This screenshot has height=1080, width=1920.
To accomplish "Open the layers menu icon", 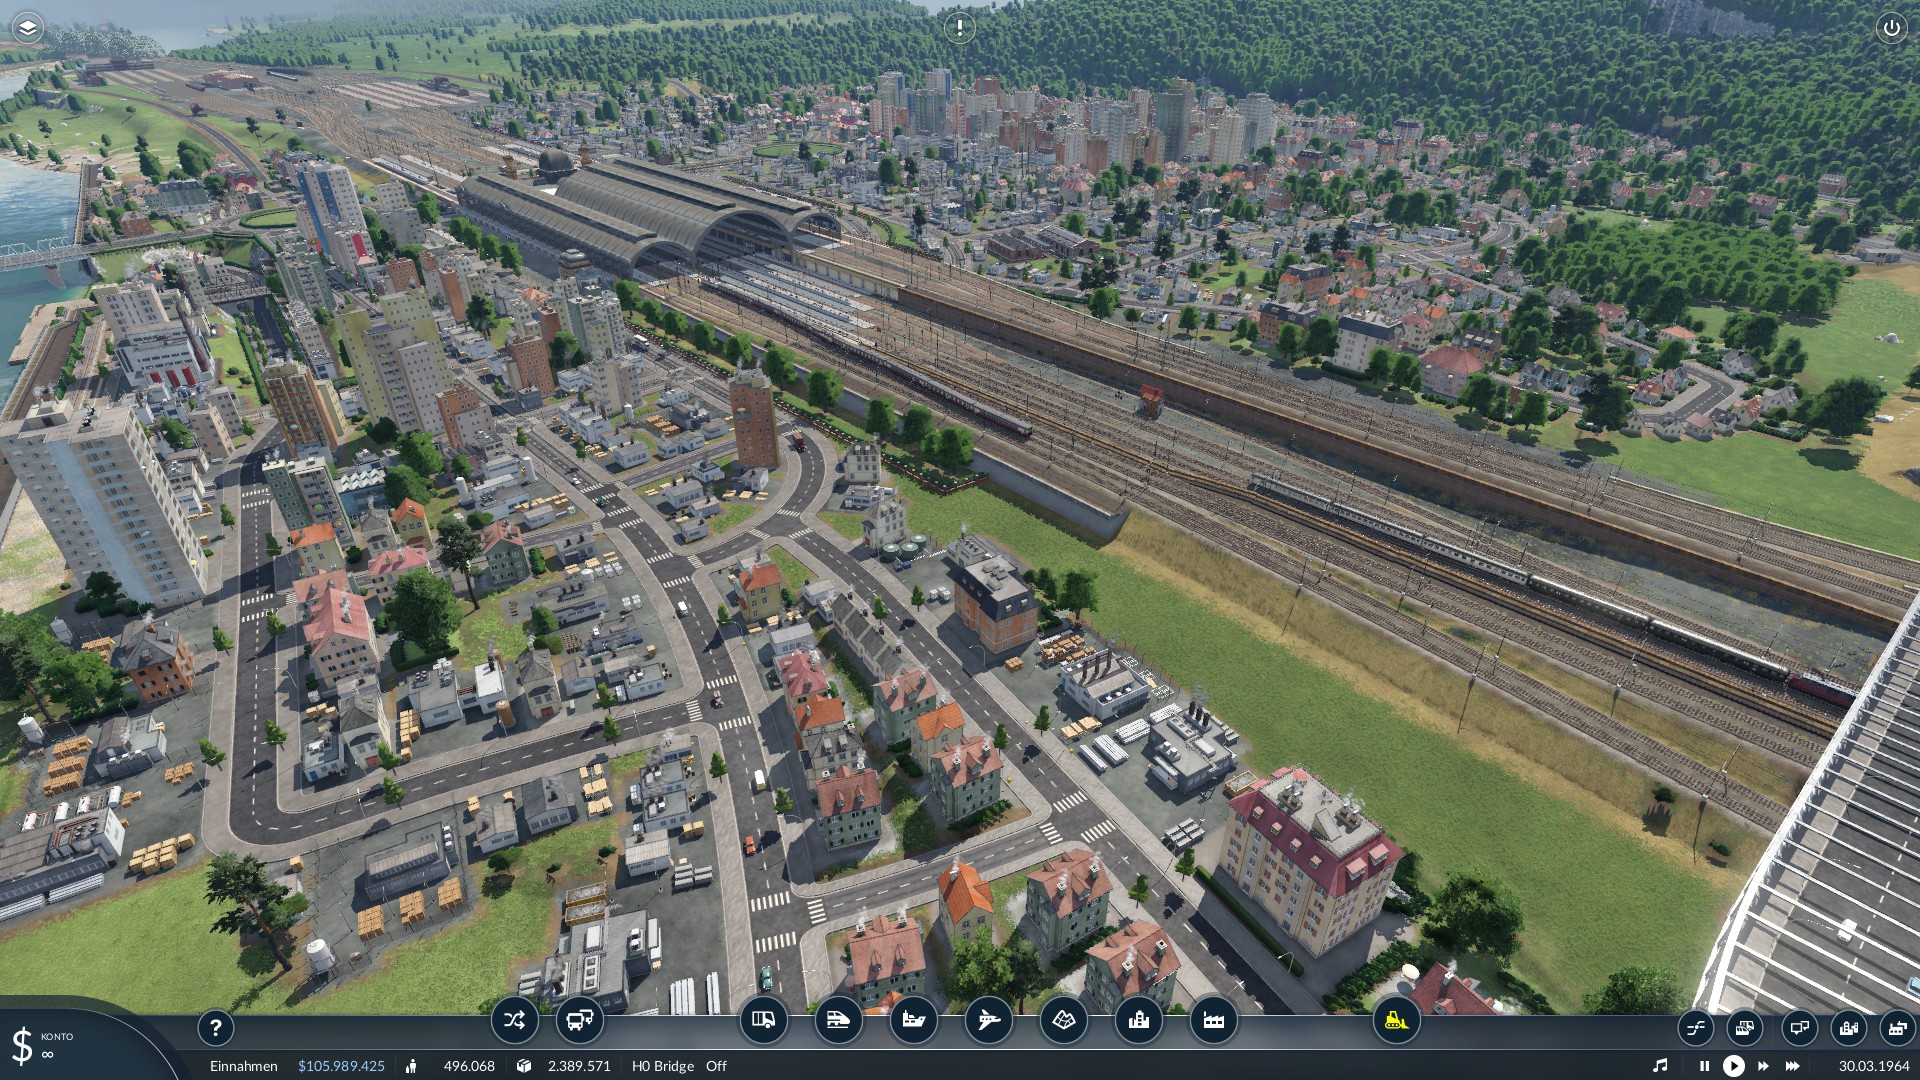I will click(28, 28).
